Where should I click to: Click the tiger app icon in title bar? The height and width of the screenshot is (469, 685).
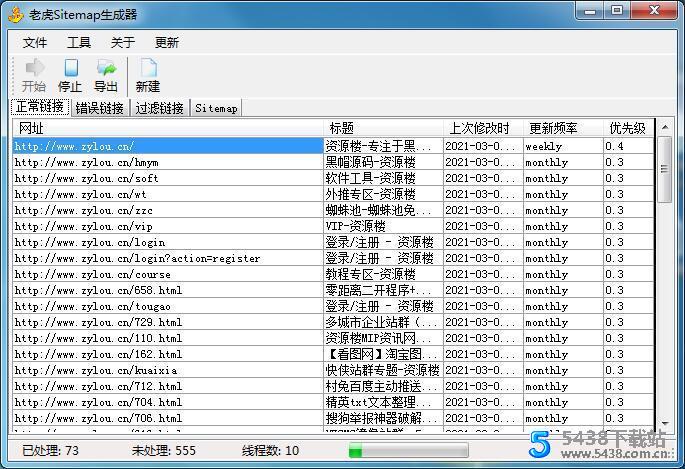pyautogui.click(x=16, y=14)
